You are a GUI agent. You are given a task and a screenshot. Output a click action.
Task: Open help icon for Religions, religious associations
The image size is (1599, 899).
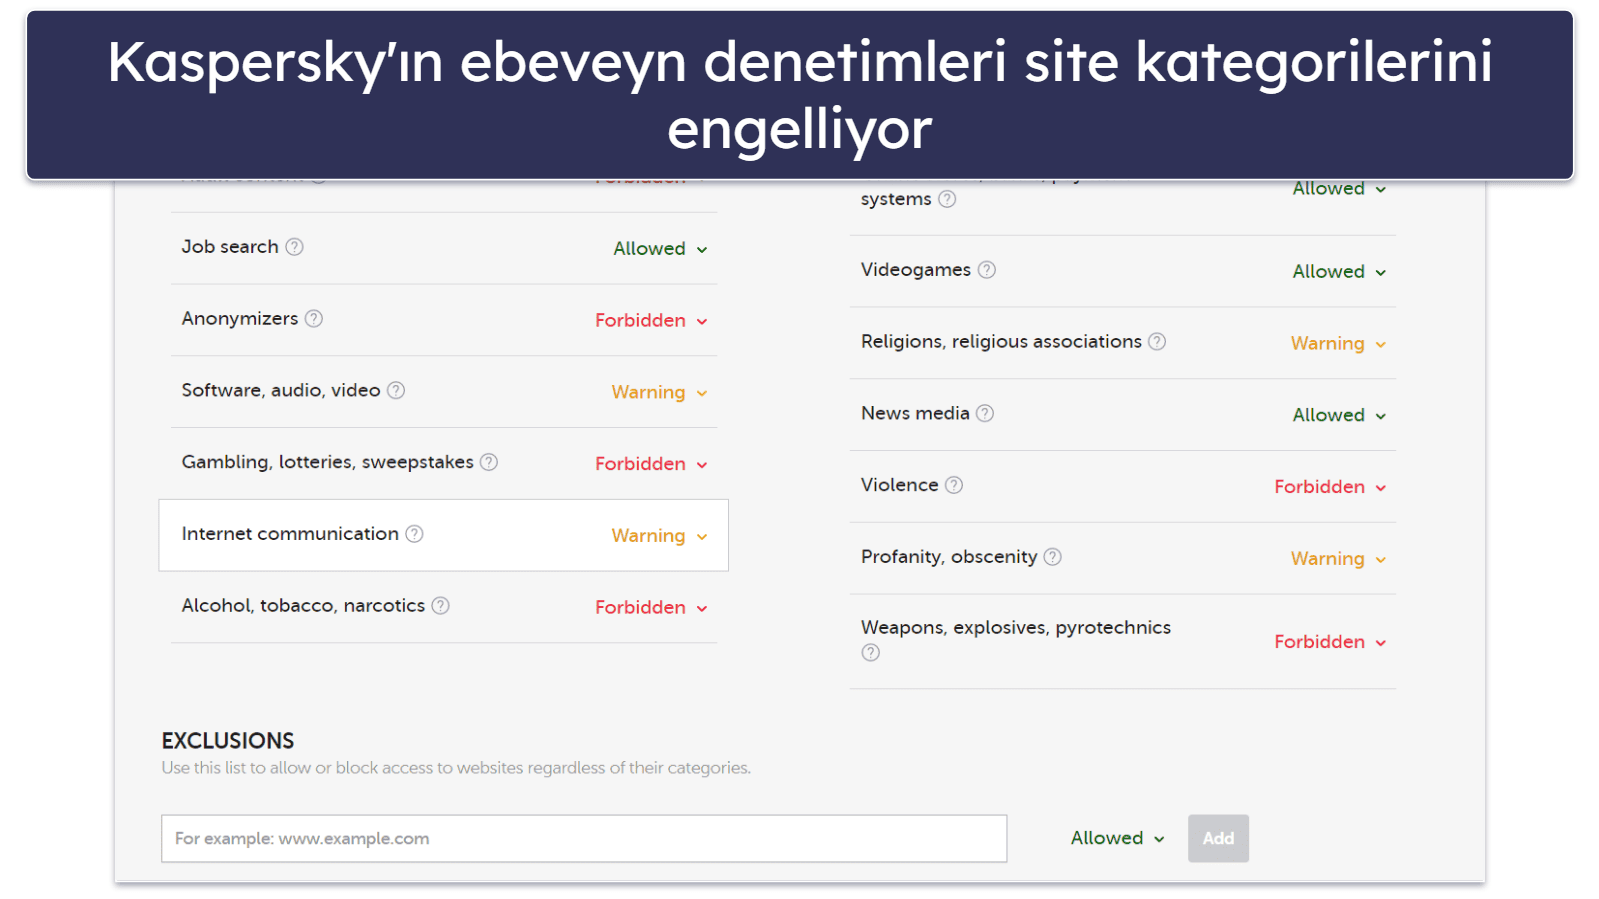(x=1157, y=342)
